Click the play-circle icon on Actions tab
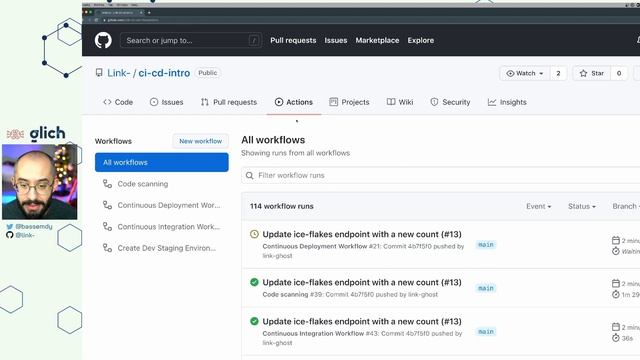Screen dimensions: 640x360 [279, 102]
